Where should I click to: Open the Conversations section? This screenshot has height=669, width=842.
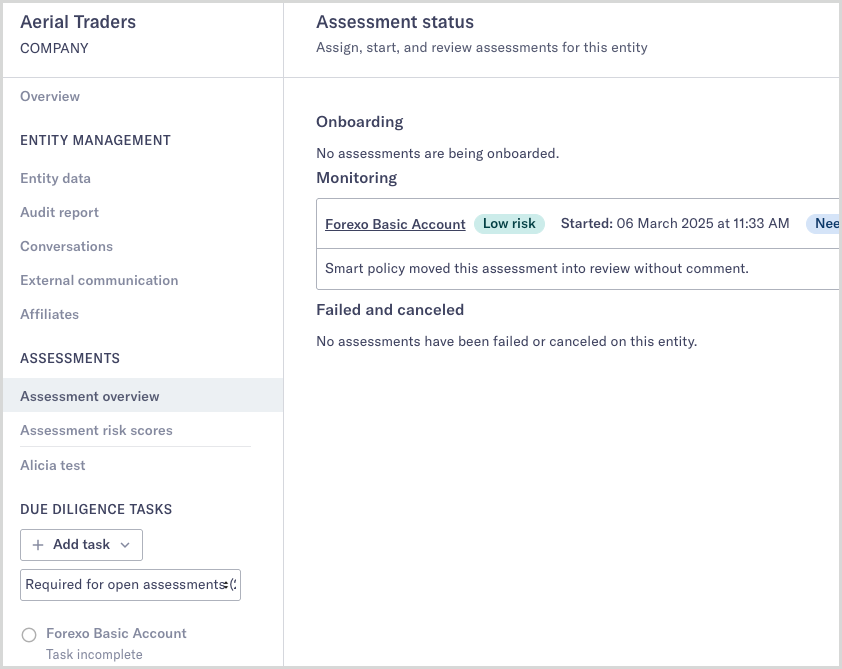click(66, 246)
